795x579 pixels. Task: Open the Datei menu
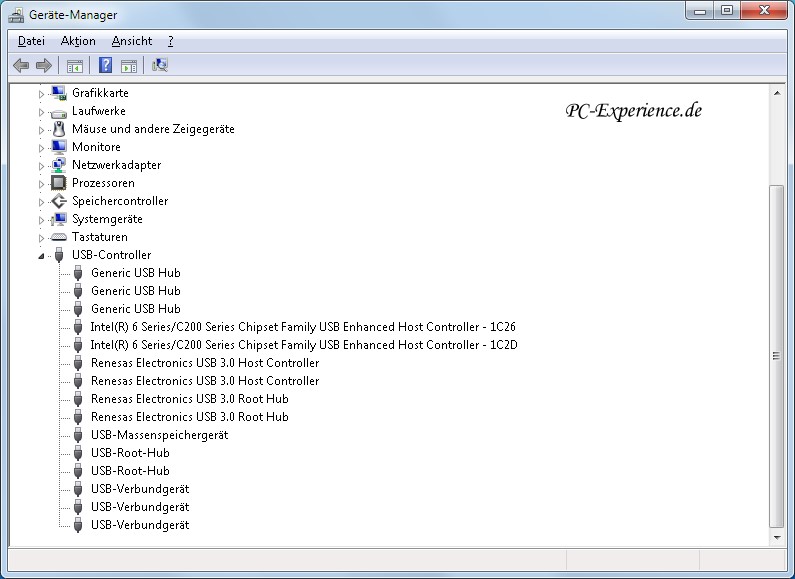(x=31, y=41)
